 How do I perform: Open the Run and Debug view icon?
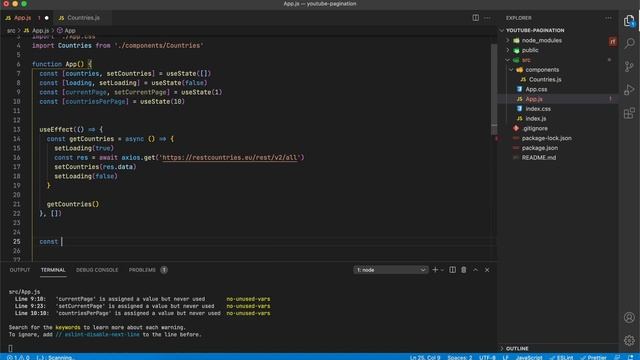[629, 89]
